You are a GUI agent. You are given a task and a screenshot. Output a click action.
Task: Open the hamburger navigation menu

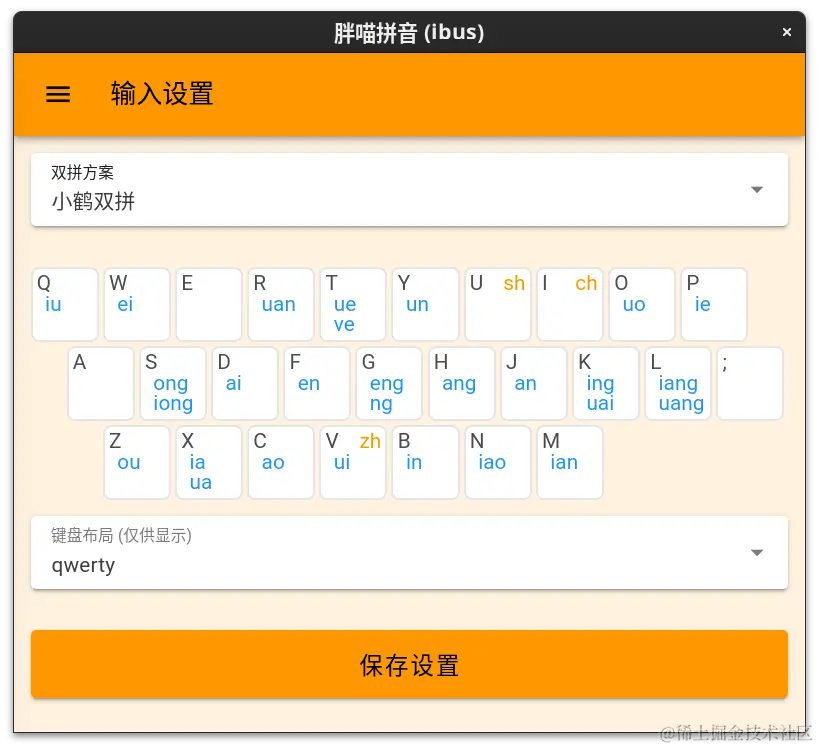(x=58, y=95)
